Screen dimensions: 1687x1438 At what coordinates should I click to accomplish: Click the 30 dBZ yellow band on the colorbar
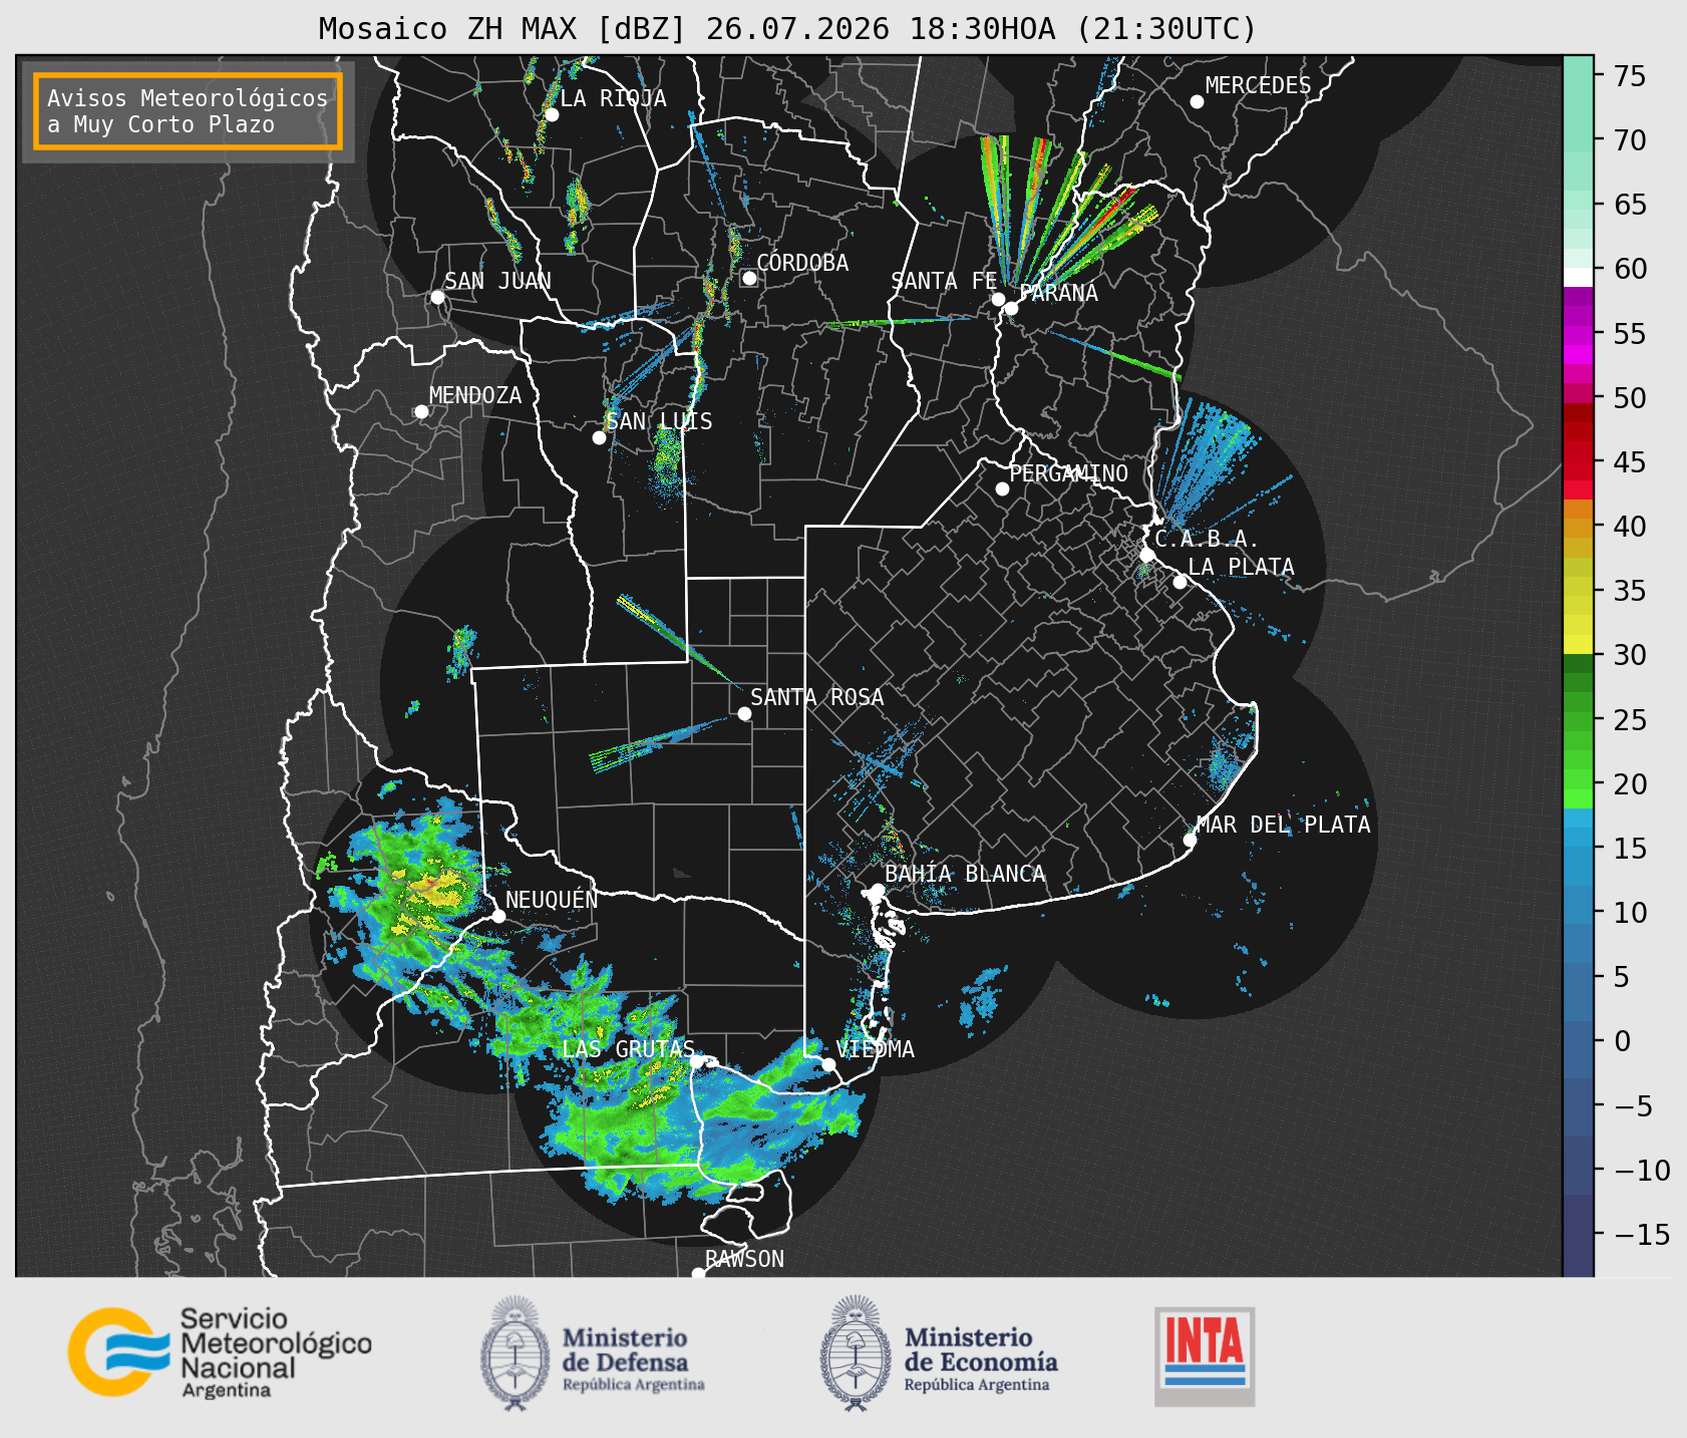tap(1578, 645)
